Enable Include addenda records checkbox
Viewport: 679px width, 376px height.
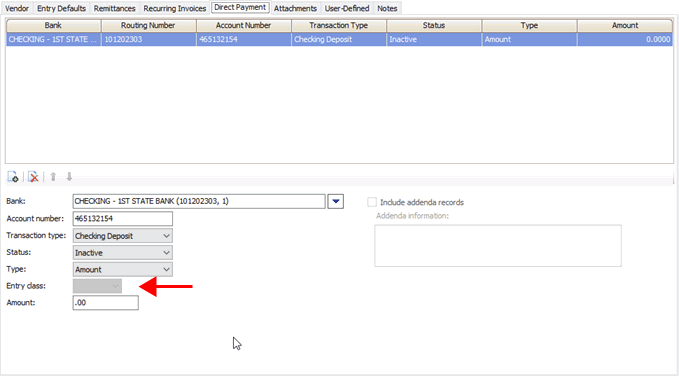coord(372,202)
